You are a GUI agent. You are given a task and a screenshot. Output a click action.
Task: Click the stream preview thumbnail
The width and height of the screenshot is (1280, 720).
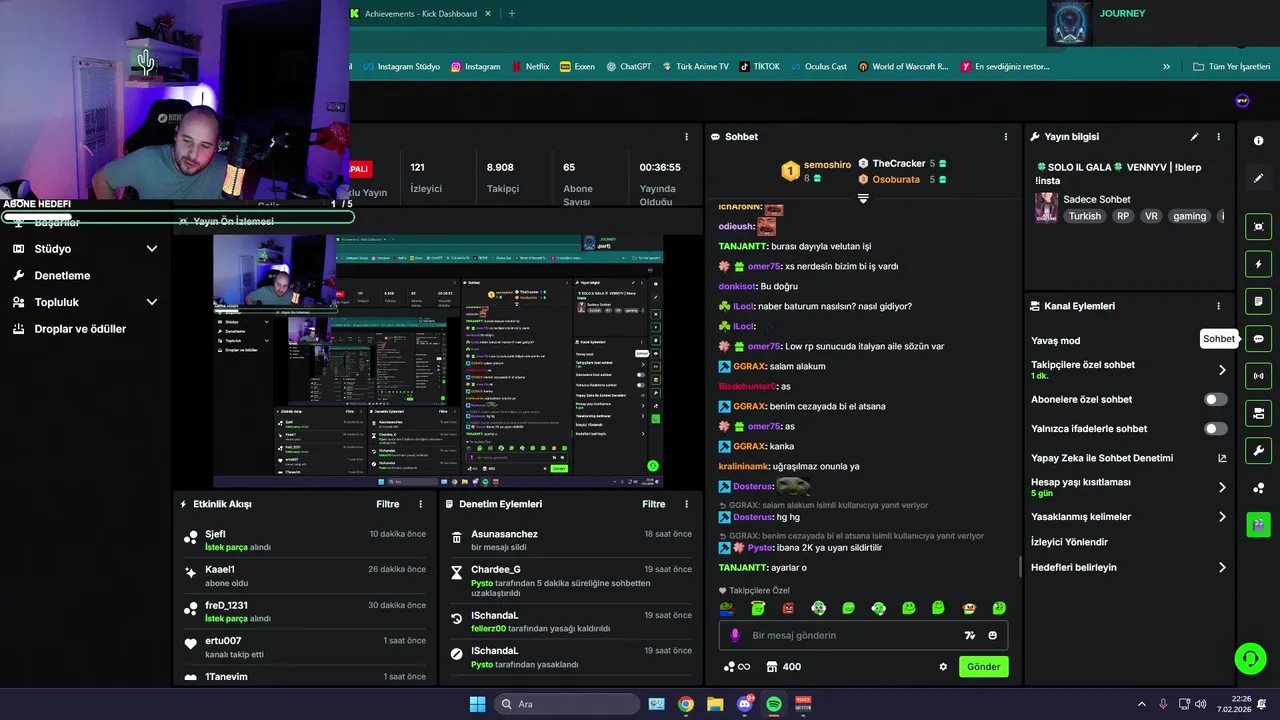pyautogui.click(x=438, y=361)
